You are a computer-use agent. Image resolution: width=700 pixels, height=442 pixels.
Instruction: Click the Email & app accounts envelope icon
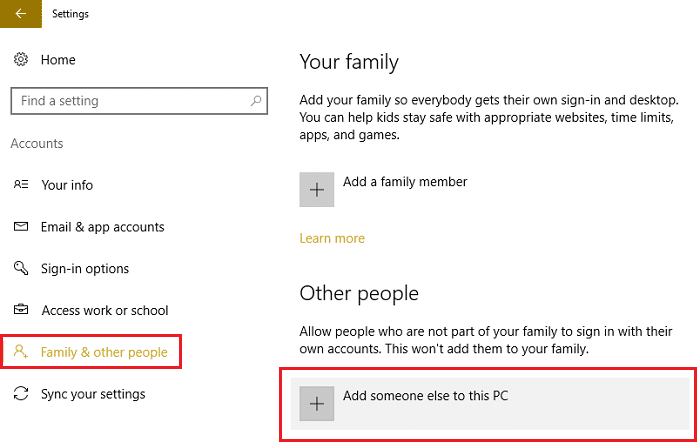click(x=21, y=227)
